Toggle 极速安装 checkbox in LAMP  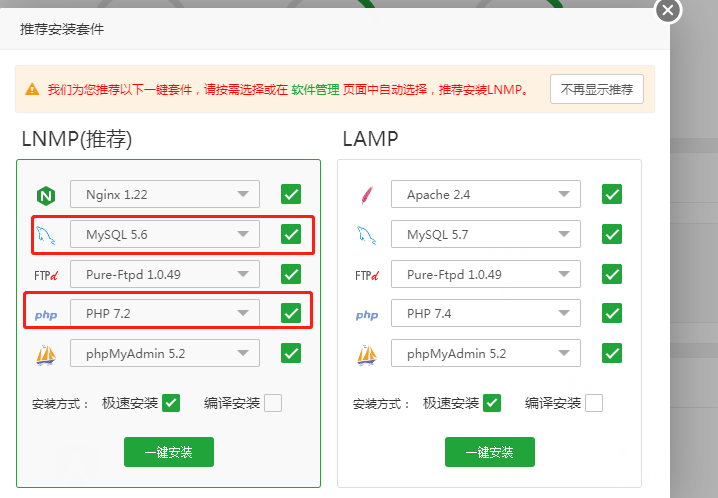pos(492,403)
